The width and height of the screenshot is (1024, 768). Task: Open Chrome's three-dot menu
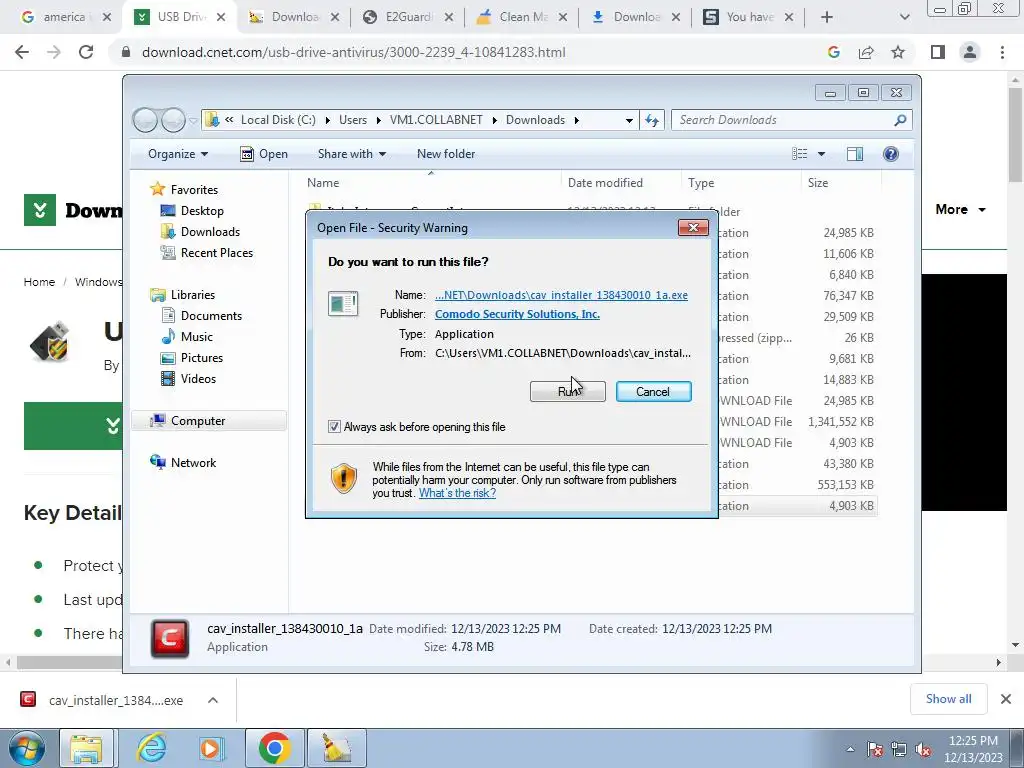pyautogui.click(x=1002, y=52)
